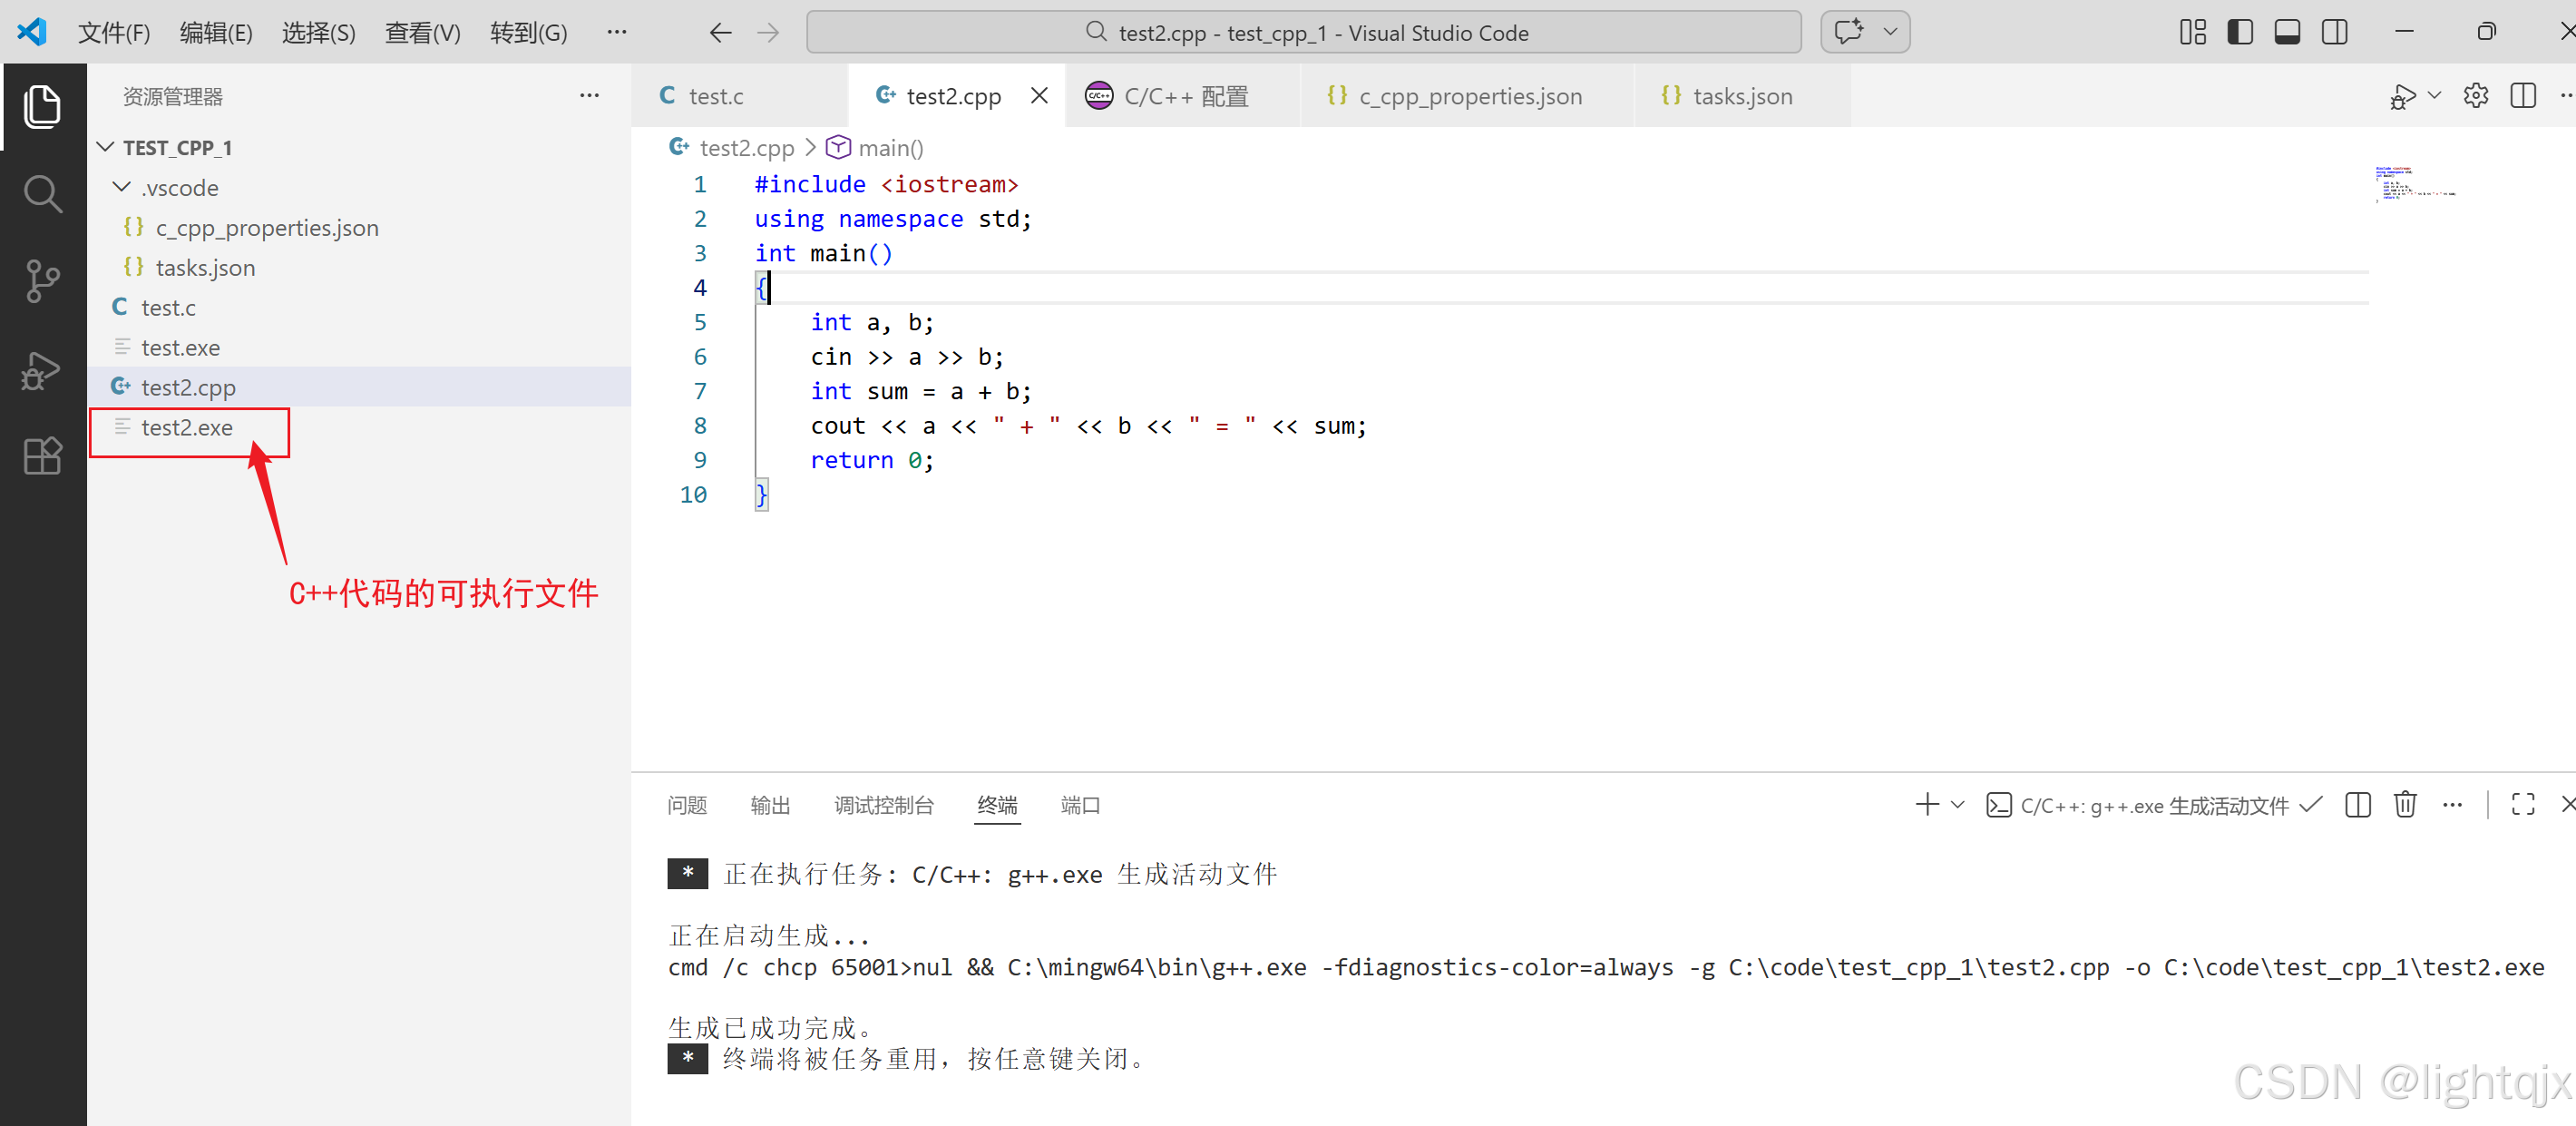Open the Run and Debug view
Viewport: 2576px width, 1126px height.
[x=42, y=369]
